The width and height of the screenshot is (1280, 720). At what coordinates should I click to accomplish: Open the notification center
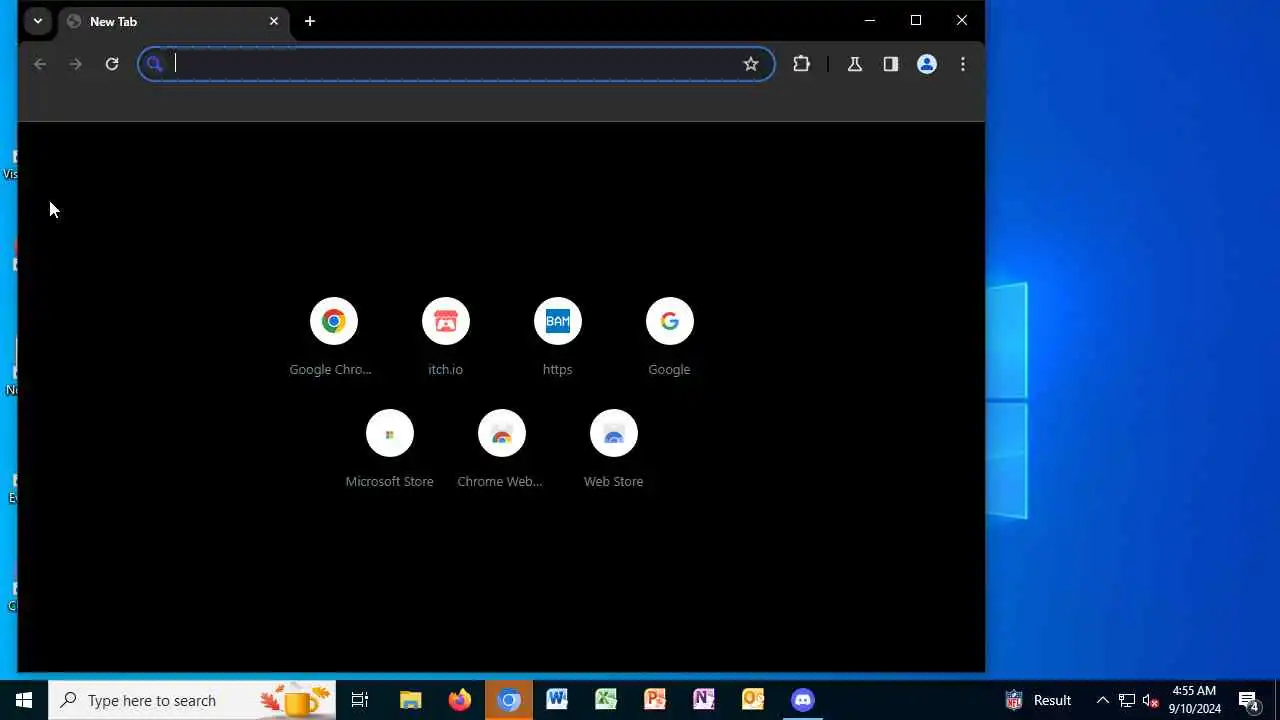click(x=1249, y=700)
